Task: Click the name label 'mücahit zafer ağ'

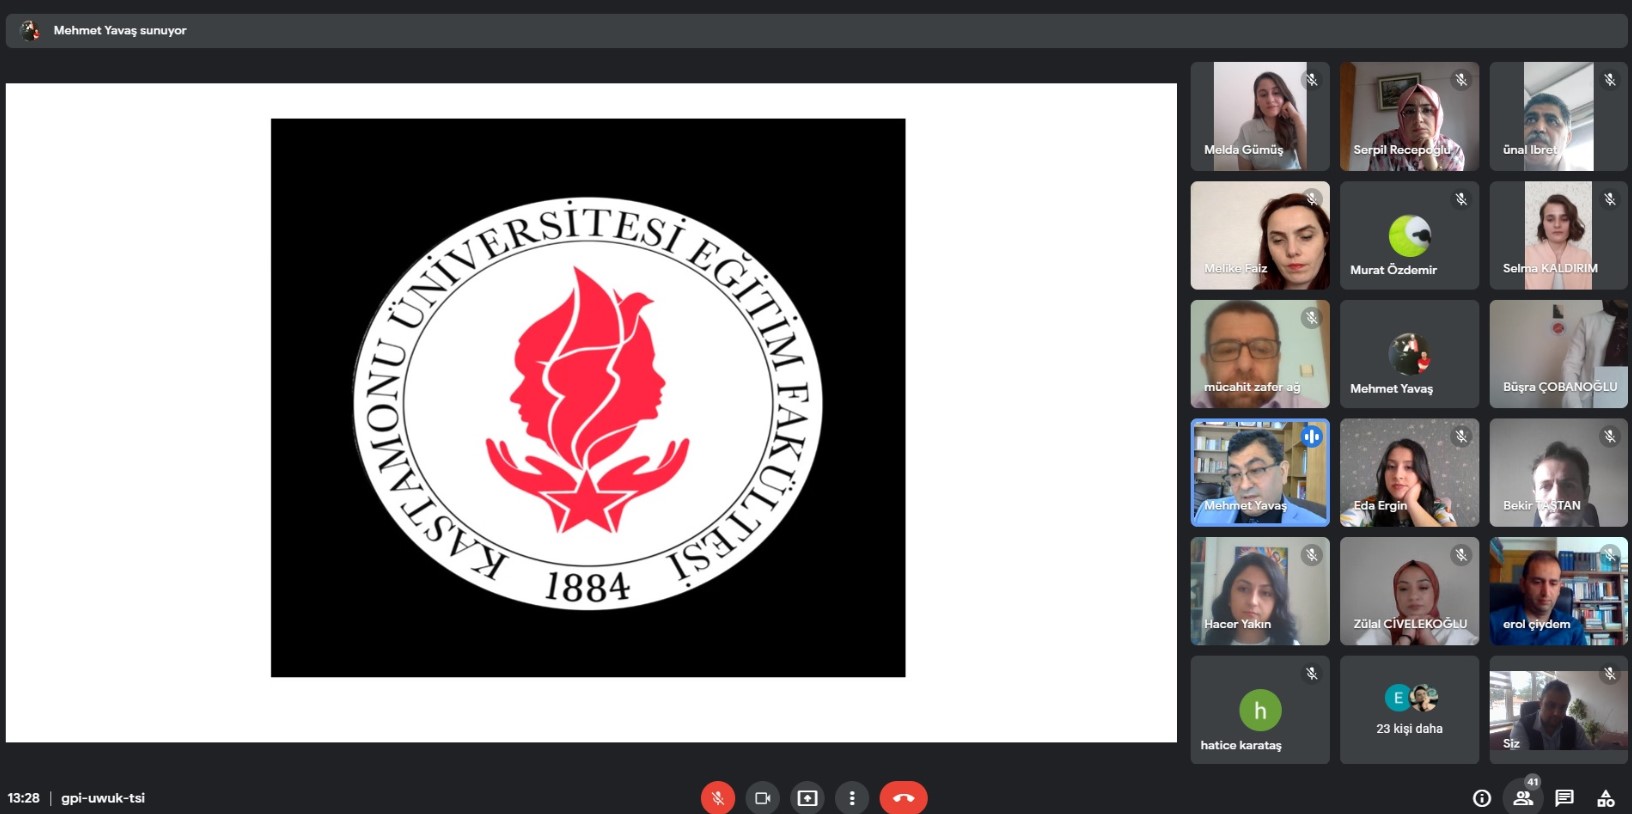Action: click(1252, 387)
